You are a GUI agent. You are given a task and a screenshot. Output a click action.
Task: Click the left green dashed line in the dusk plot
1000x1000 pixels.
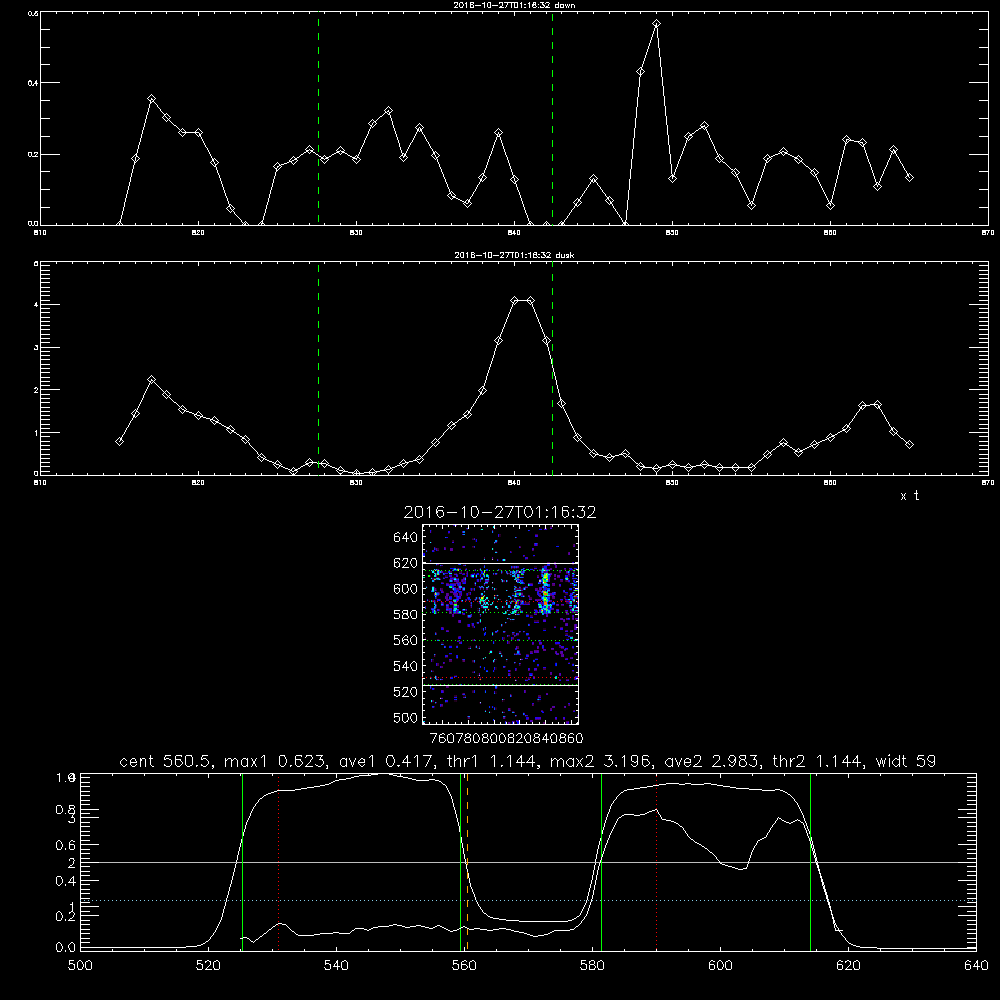pos(318,368)
